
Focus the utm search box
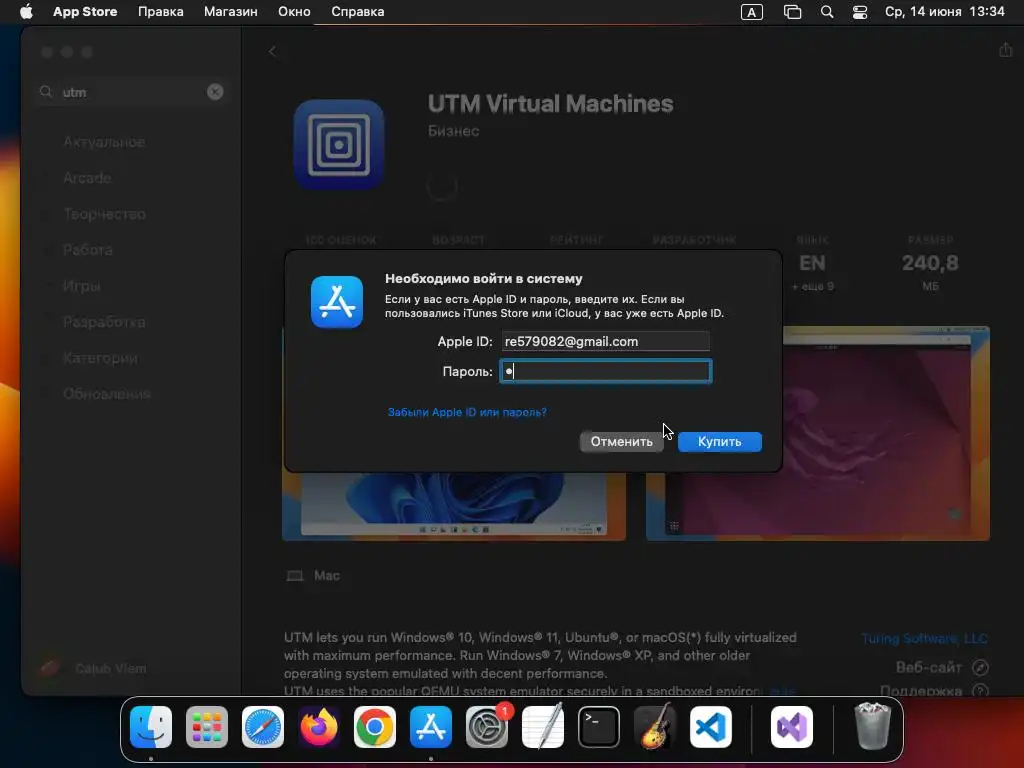pyautogui.click(x=131, y=92)
